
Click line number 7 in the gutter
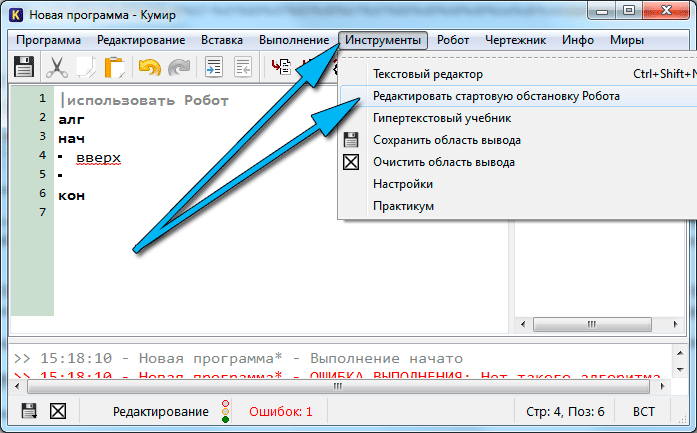click(x=42, y=212)
